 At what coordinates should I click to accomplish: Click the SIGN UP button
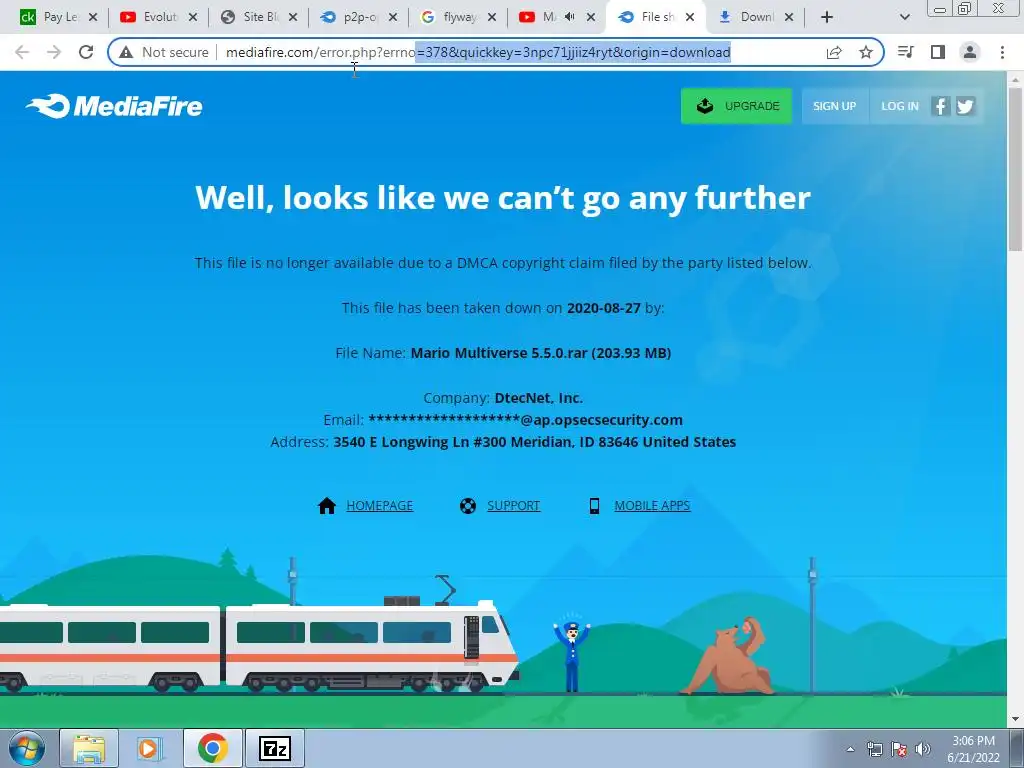click(834, 106)
